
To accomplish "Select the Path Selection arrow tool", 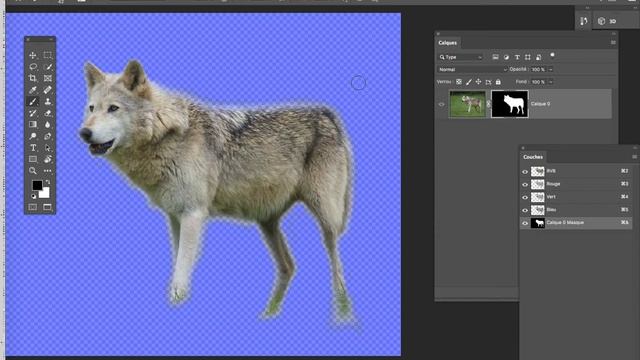I will coord(47,148).
